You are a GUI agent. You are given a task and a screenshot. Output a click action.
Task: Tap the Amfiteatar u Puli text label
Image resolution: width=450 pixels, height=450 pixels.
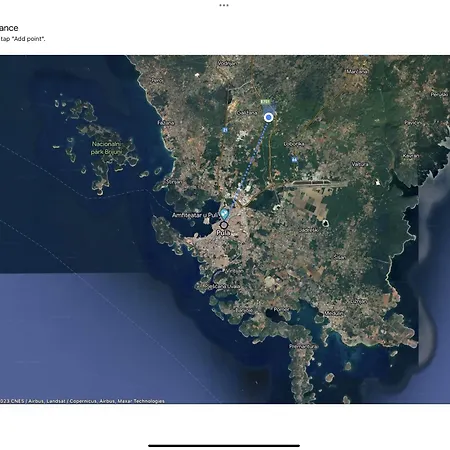[195, 215]
